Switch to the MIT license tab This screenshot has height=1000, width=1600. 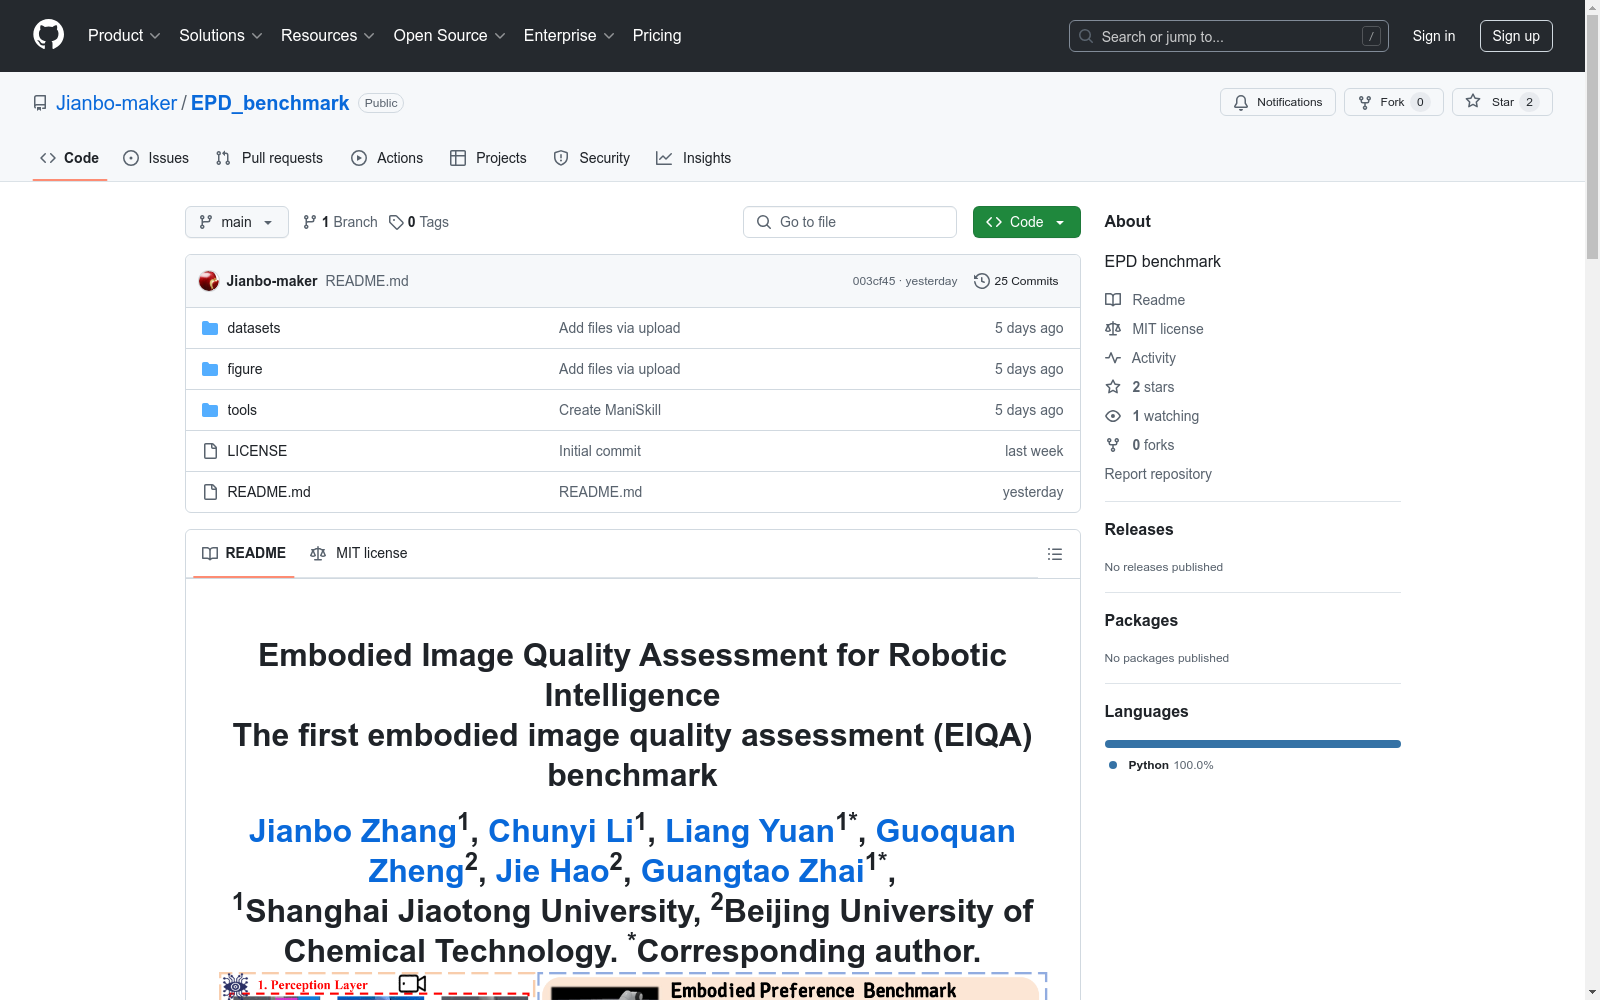click(x=359, y=554)
